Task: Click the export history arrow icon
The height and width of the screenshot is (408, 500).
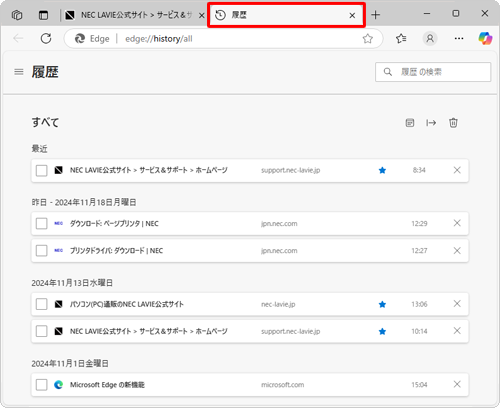Action: coord(431,123)
